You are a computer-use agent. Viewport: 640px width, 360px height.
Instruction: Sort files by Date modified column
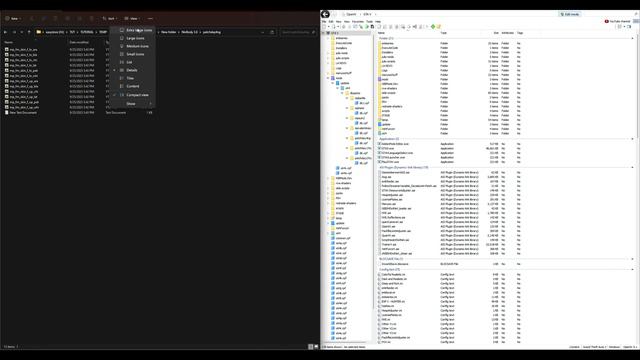(79, 42)
